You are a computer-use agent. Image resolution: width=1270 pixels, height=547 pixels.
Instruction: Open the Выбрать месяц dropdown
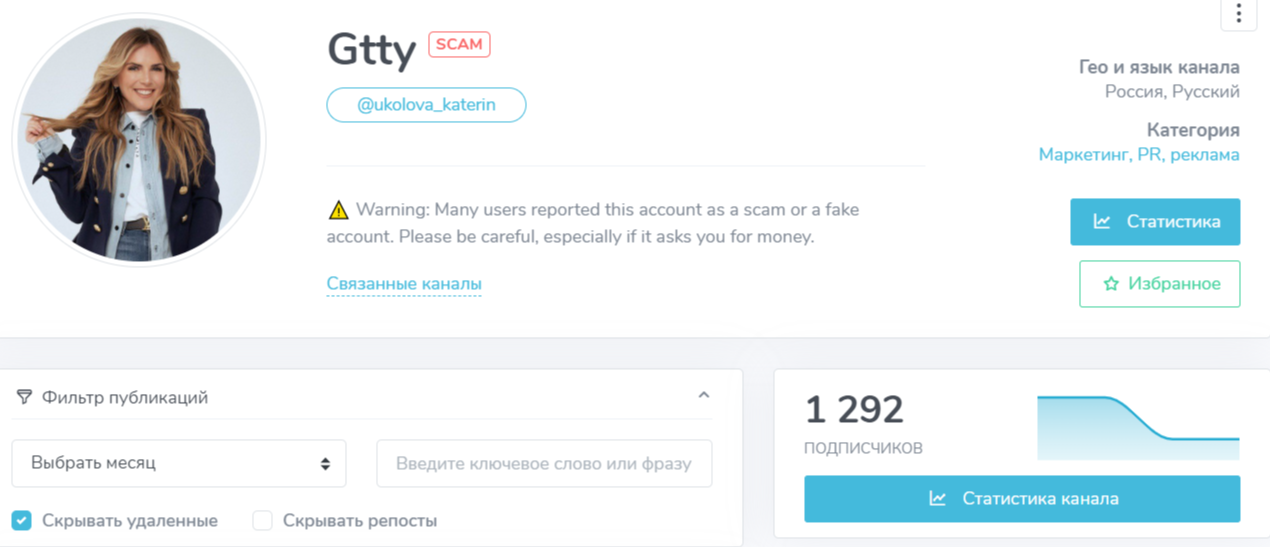pyautogui.click(x=179, y=463)
